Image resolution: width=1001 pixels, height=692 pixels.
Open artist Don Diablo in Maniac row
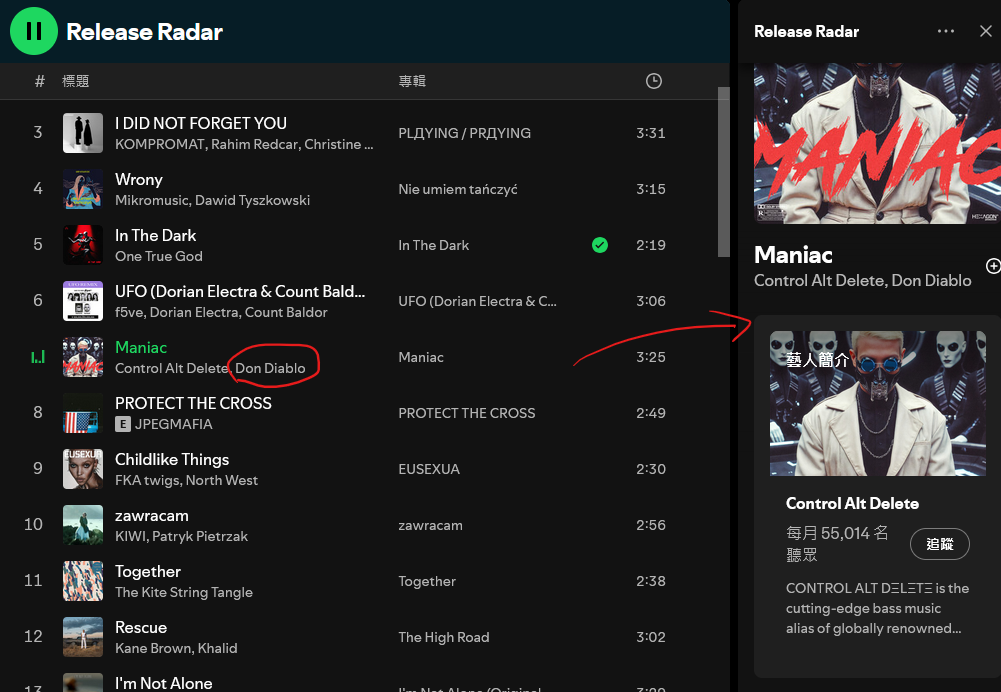coord(270,368)
